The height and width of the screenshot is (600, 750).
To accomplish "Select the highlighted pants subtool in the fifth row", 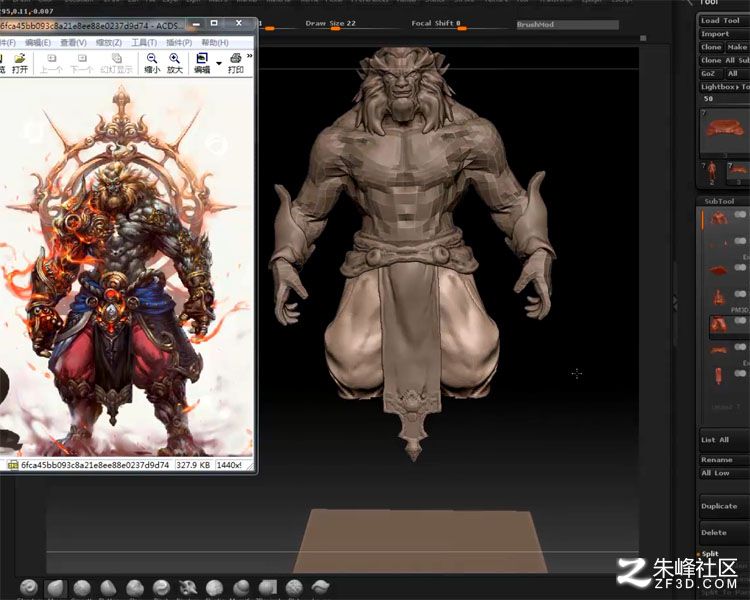I will [718, 324].
